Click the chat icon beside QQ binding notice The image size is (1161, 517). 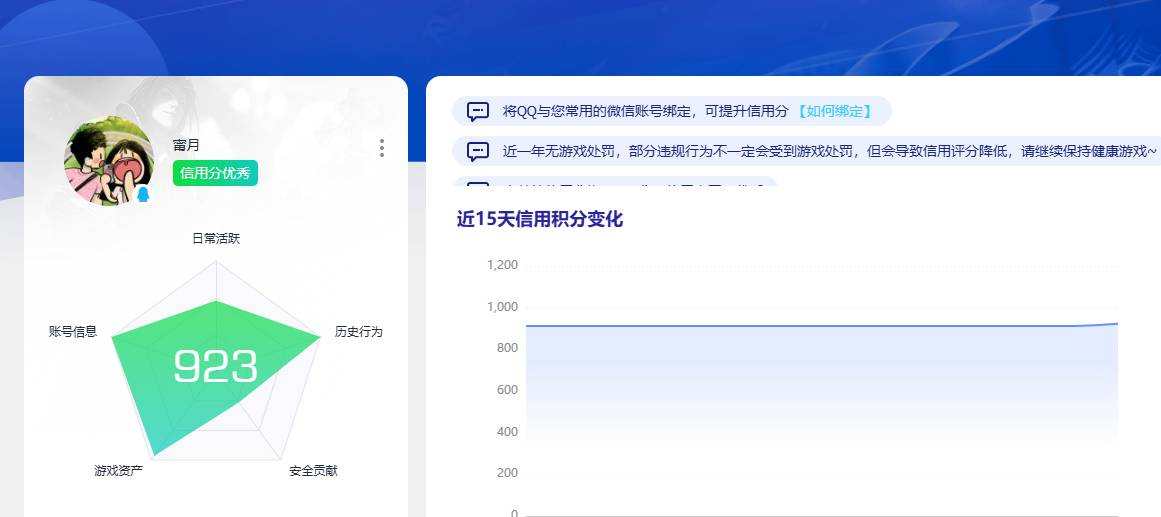point(478,112)
